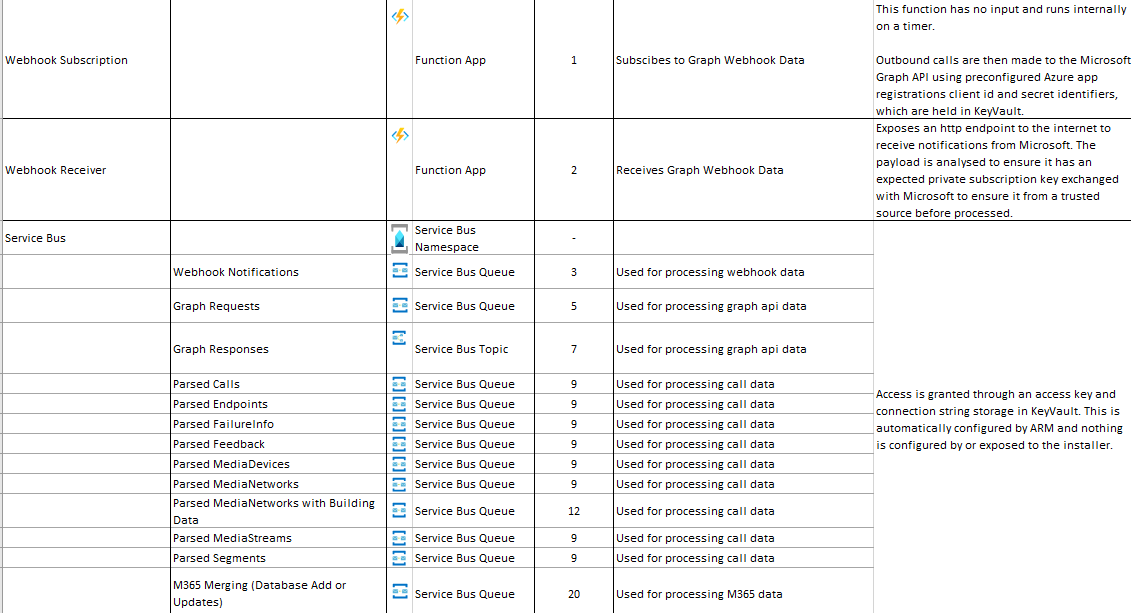Select the cell with number 3
The image size is (1131, 613).
pyautogui.click(x=574, y=272)
